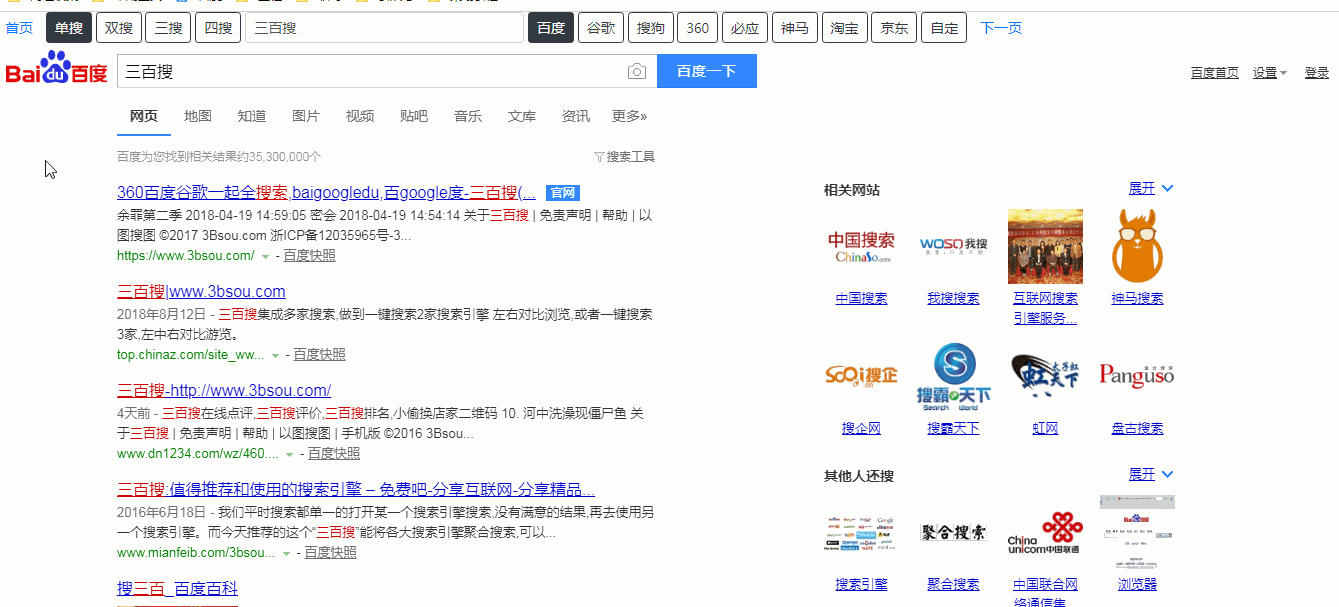1339x607 pixels.
Task: Click the 百度一下 search button
Action: click(706, 71)
